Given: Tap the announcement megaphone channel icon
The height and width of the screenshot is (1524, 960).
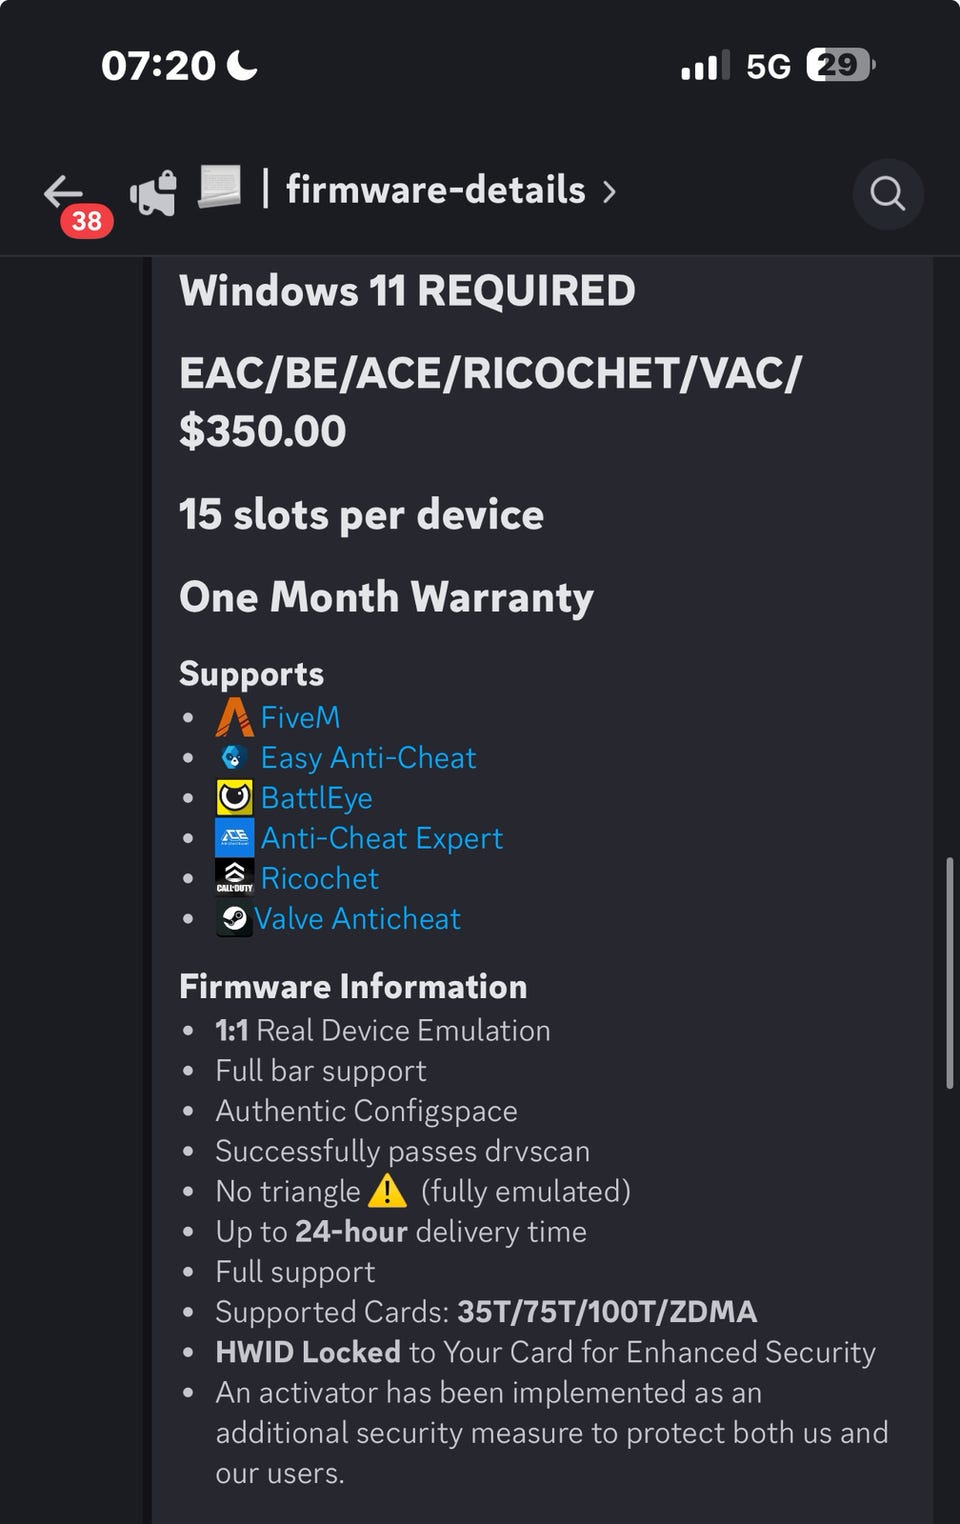Looking at the screenshot, I should (x=153, y=192).
